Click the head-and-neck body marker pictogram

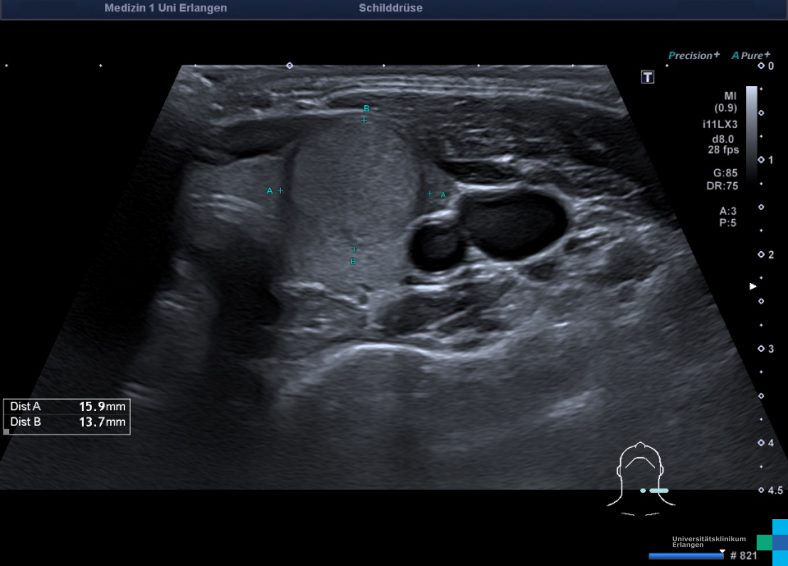(641, 478)
